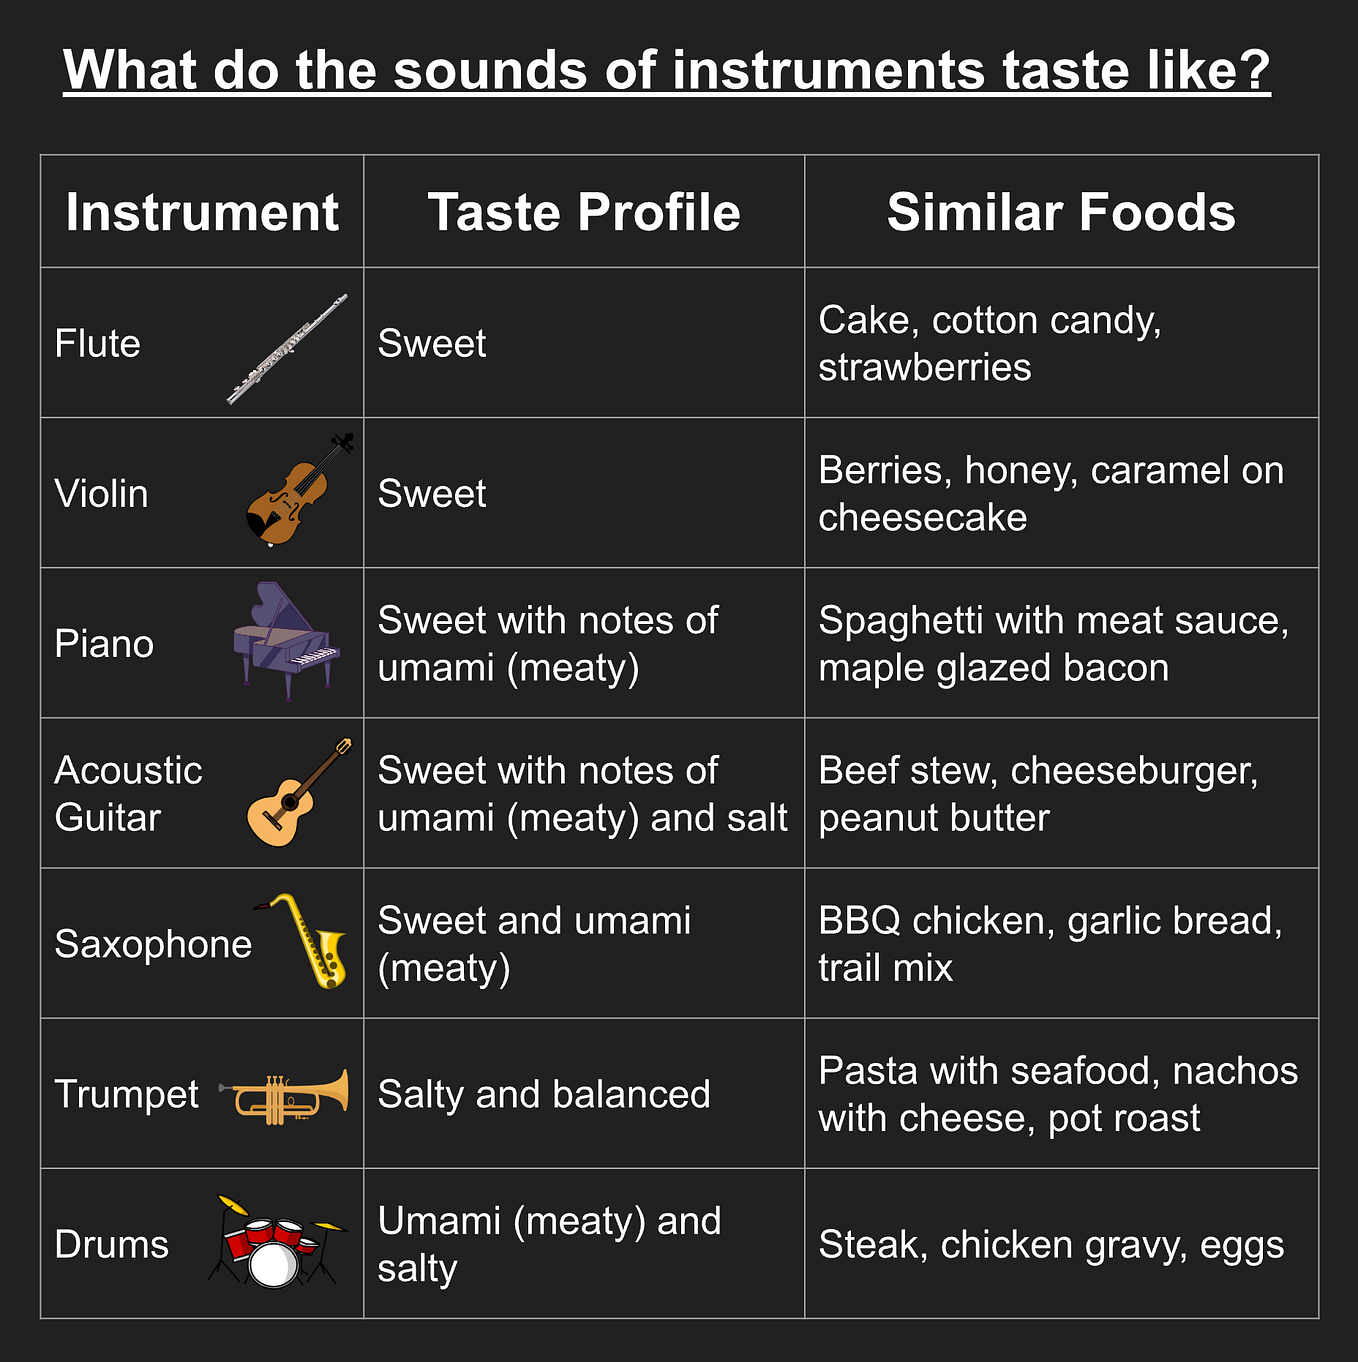Select the 'Steak, chicken gravy, eggs' cell

pos(1061,1243)
